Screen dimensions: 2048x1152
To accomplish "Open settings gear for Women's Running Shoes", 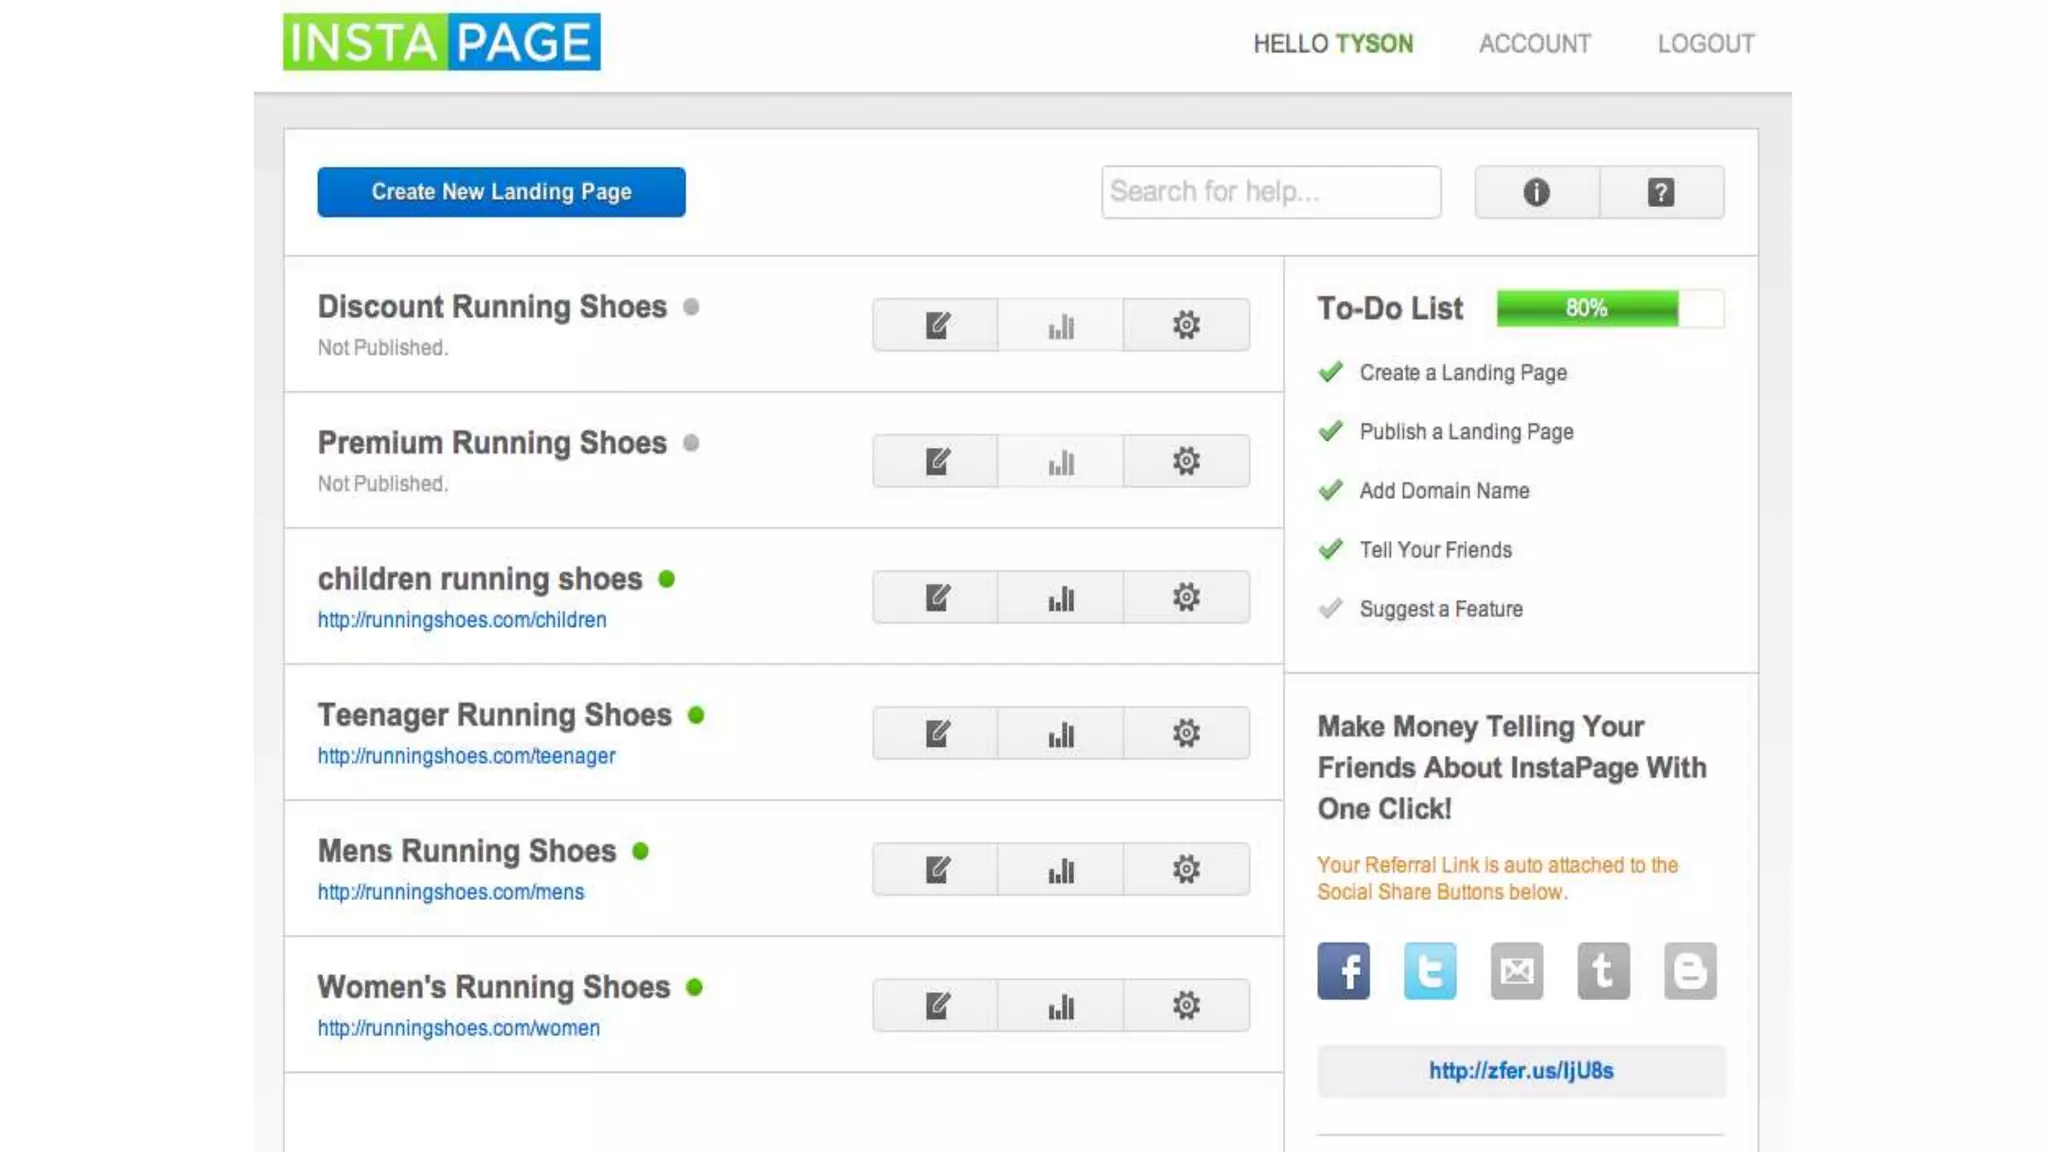I will tap(1186, 1005).
